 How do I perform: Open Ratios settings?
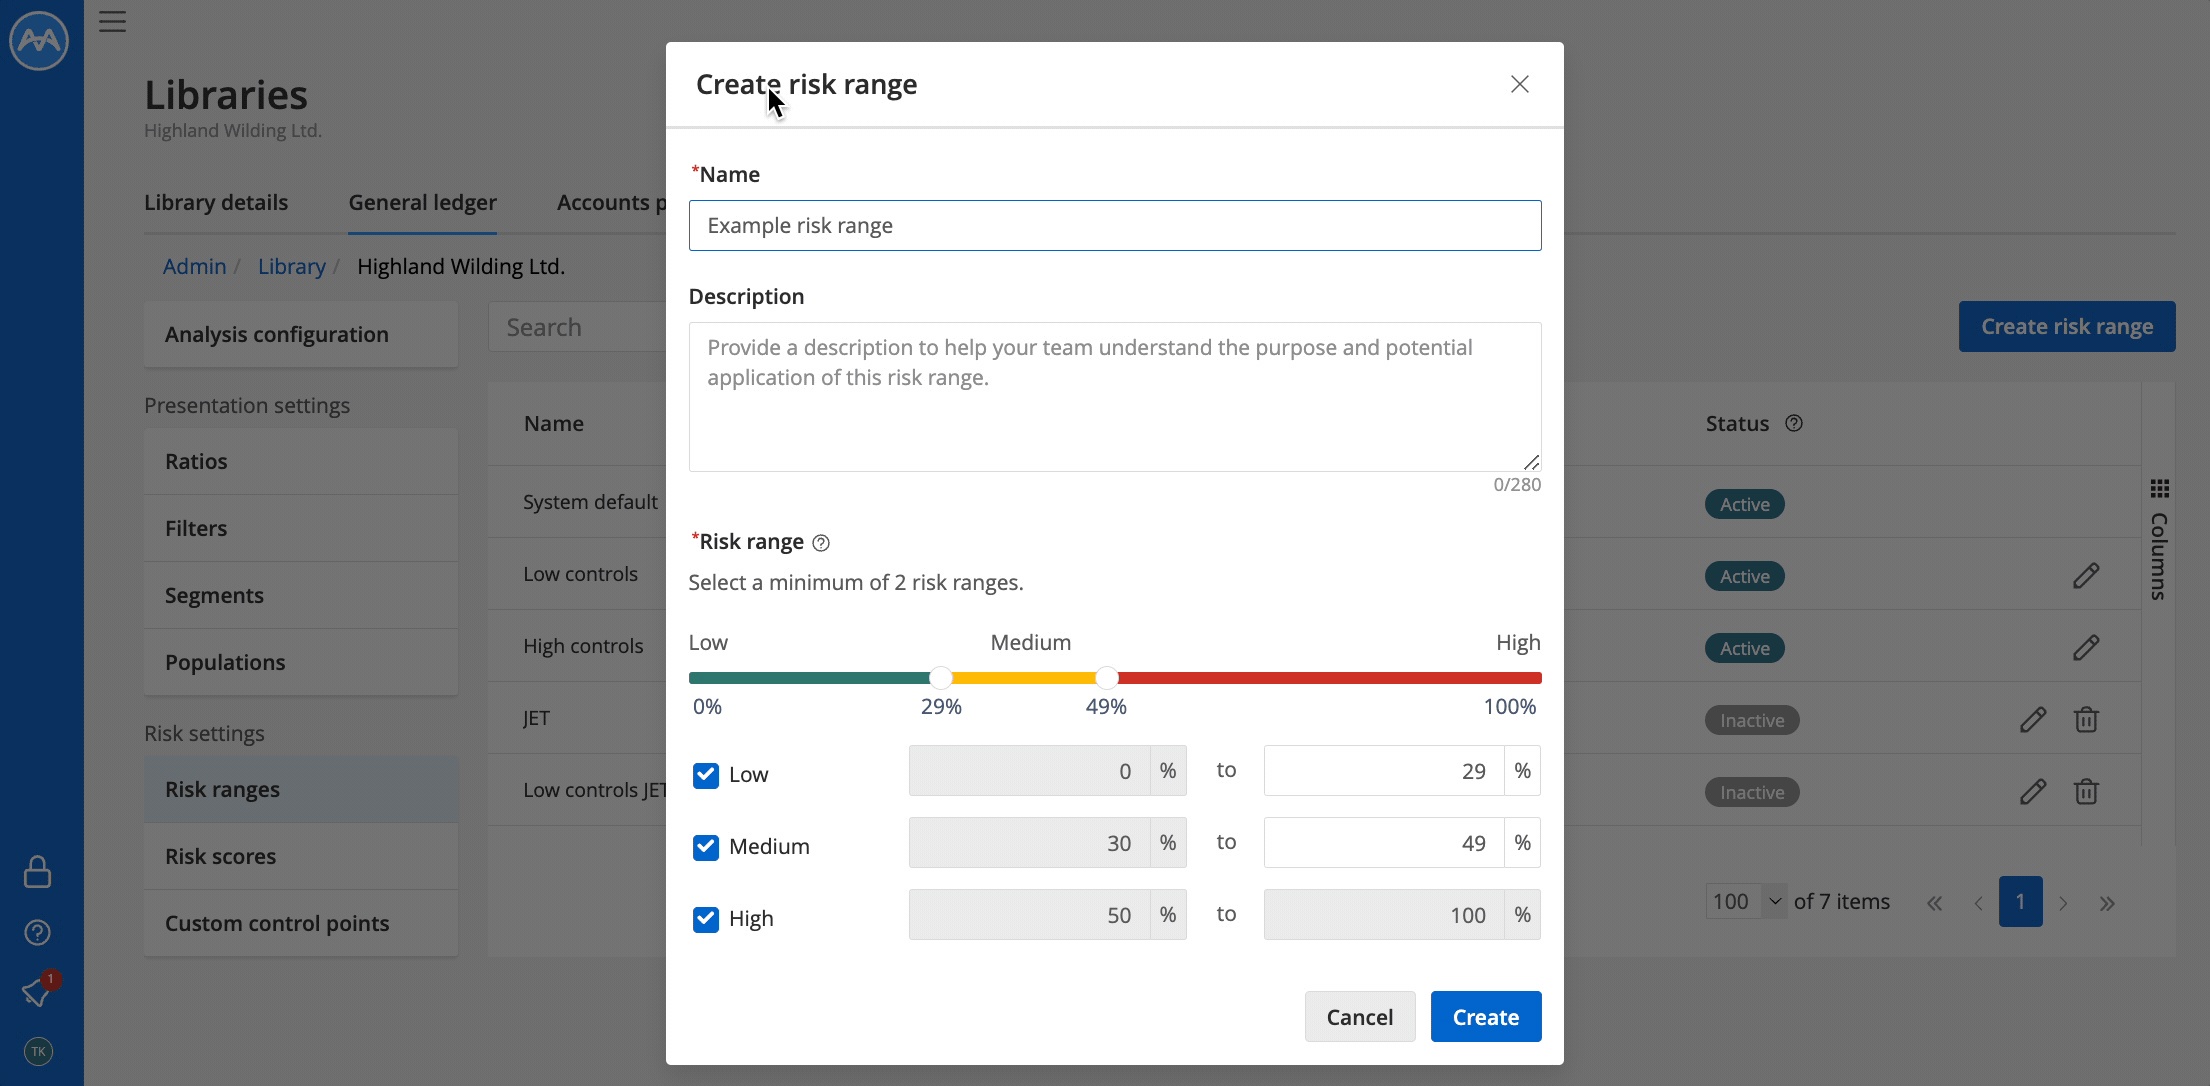(x=301, y=461)
